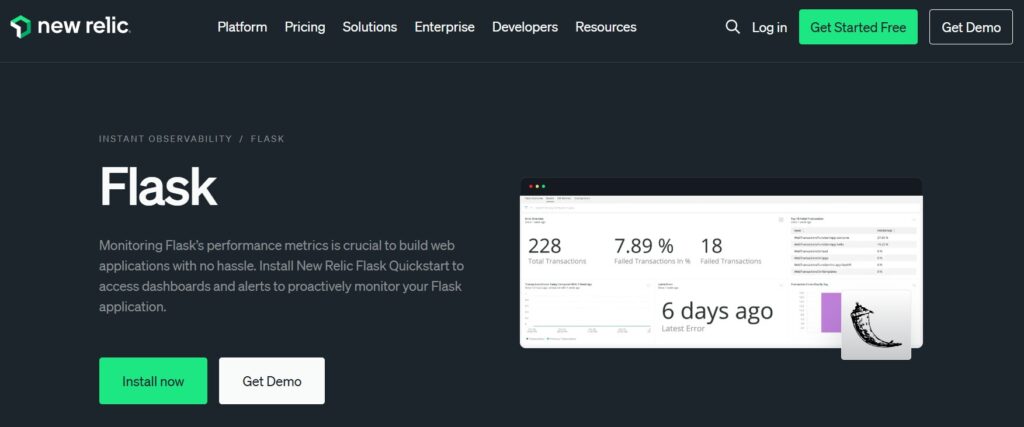Click the white Get Demo button below description
This screenshot has width=1024, height=427.
click(x=272, y=381)
